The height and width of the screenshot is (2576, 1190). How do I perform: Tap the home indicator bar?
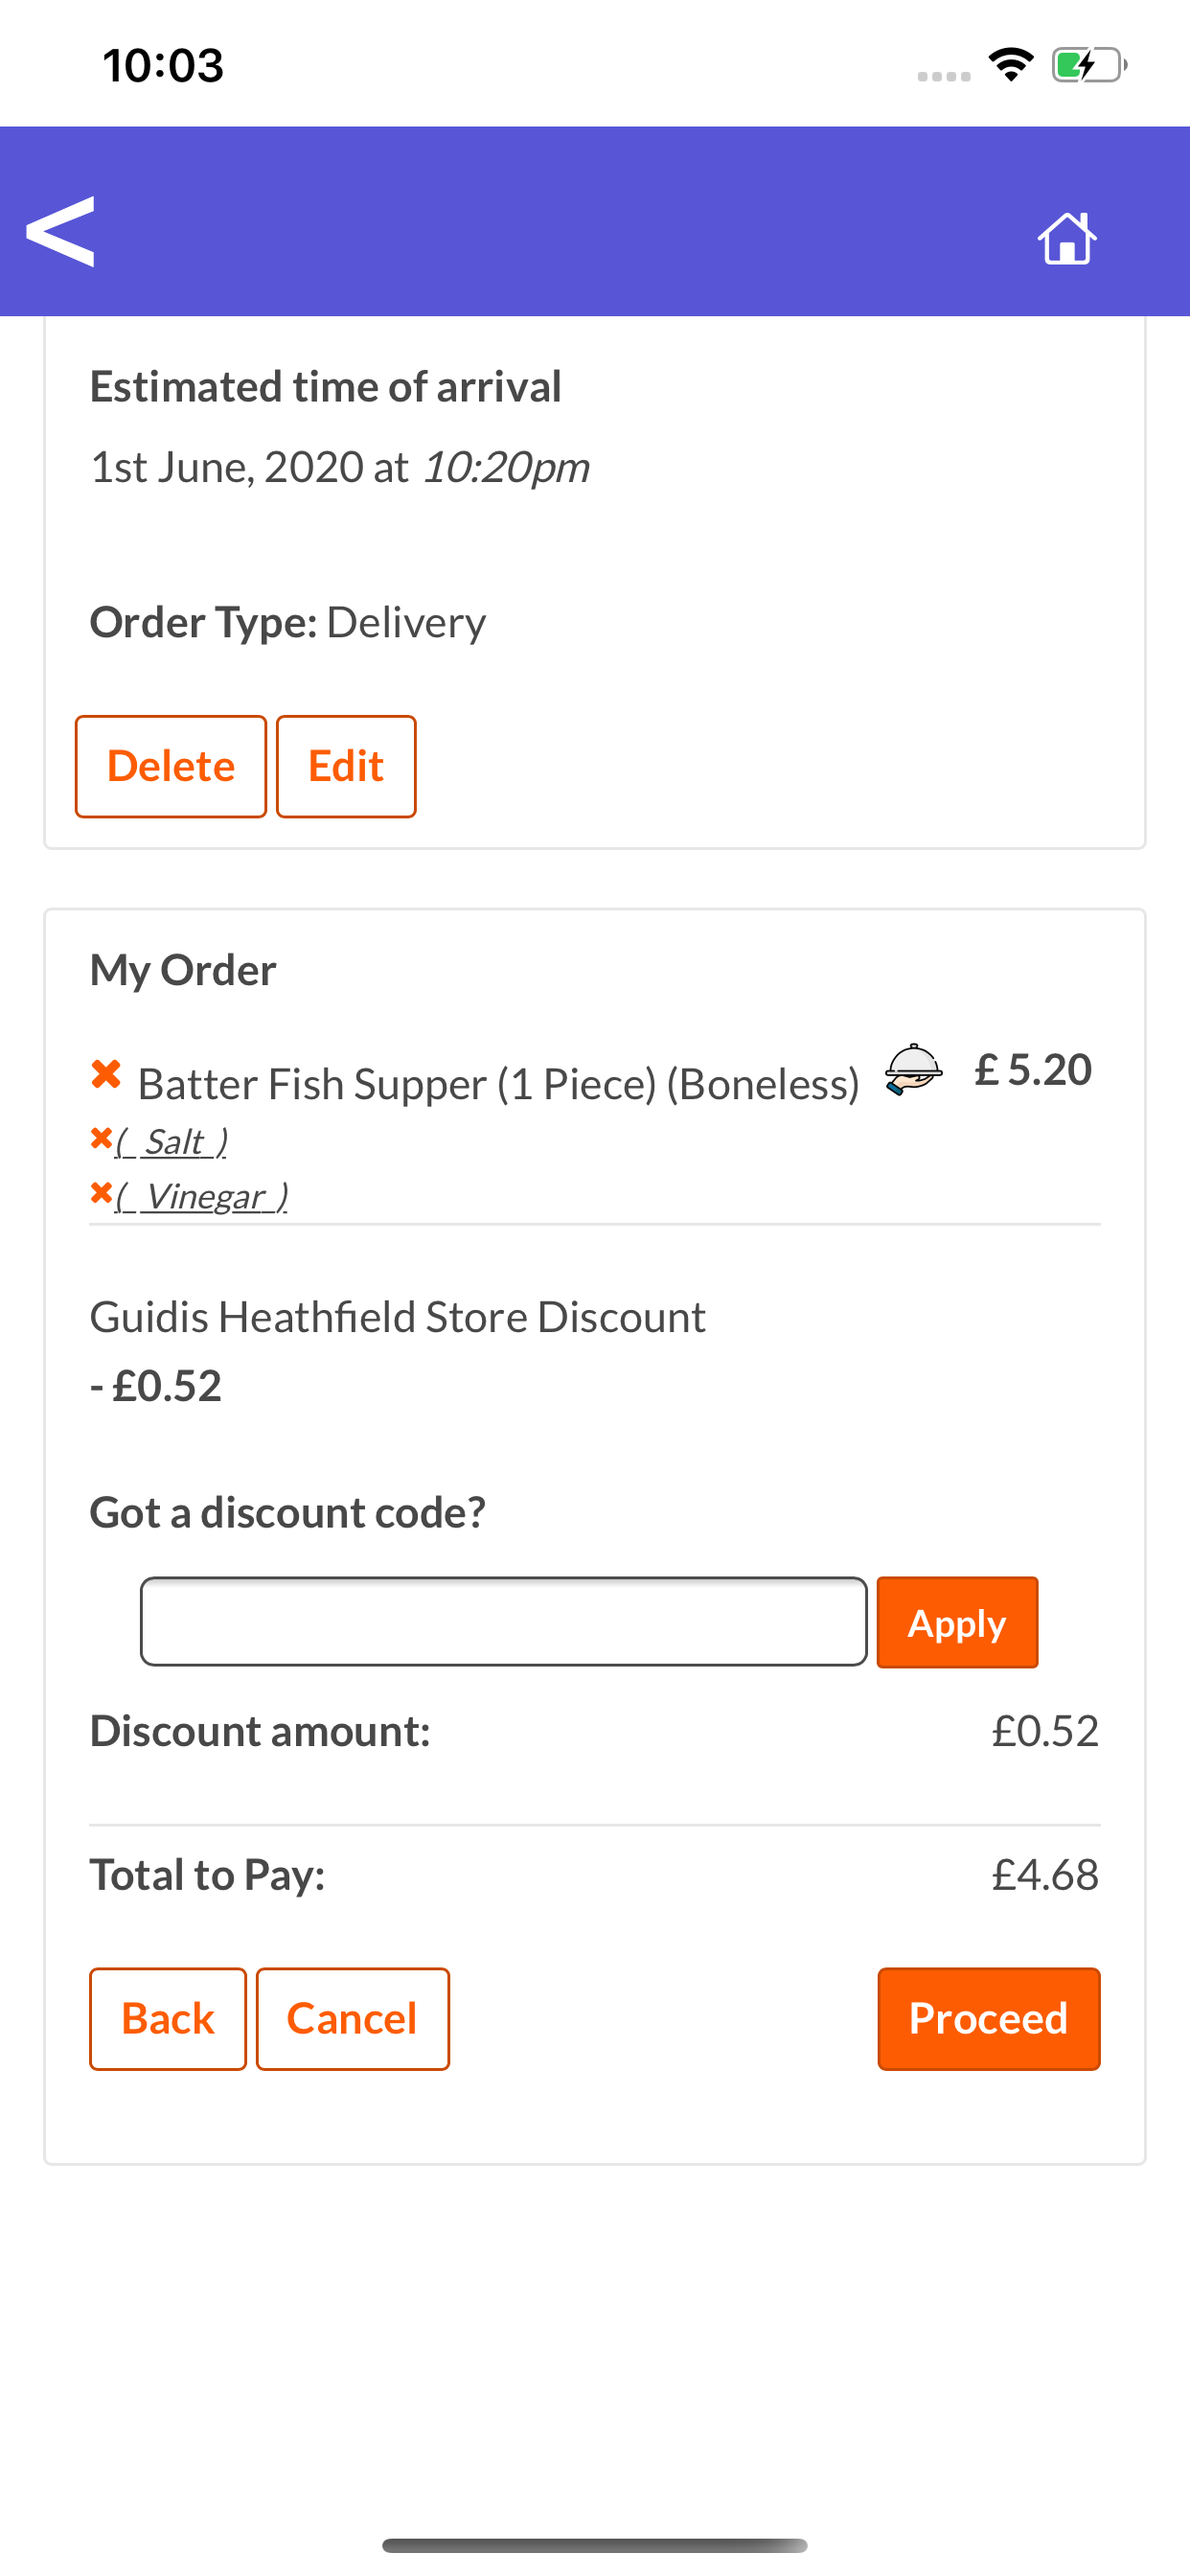point(594,2545)
